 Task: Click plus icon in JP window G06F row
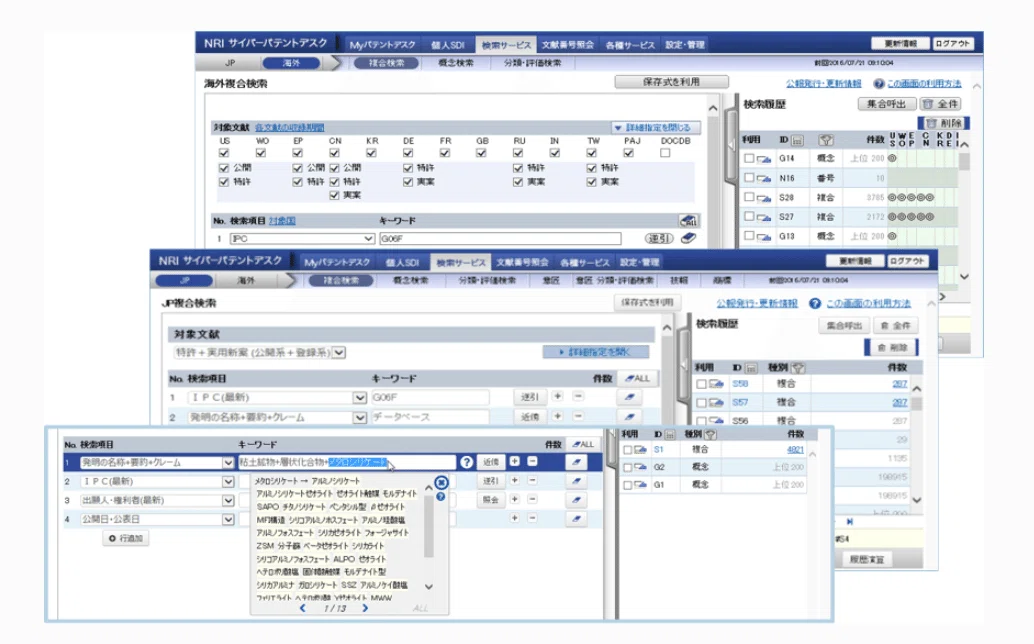click(558, 396)
